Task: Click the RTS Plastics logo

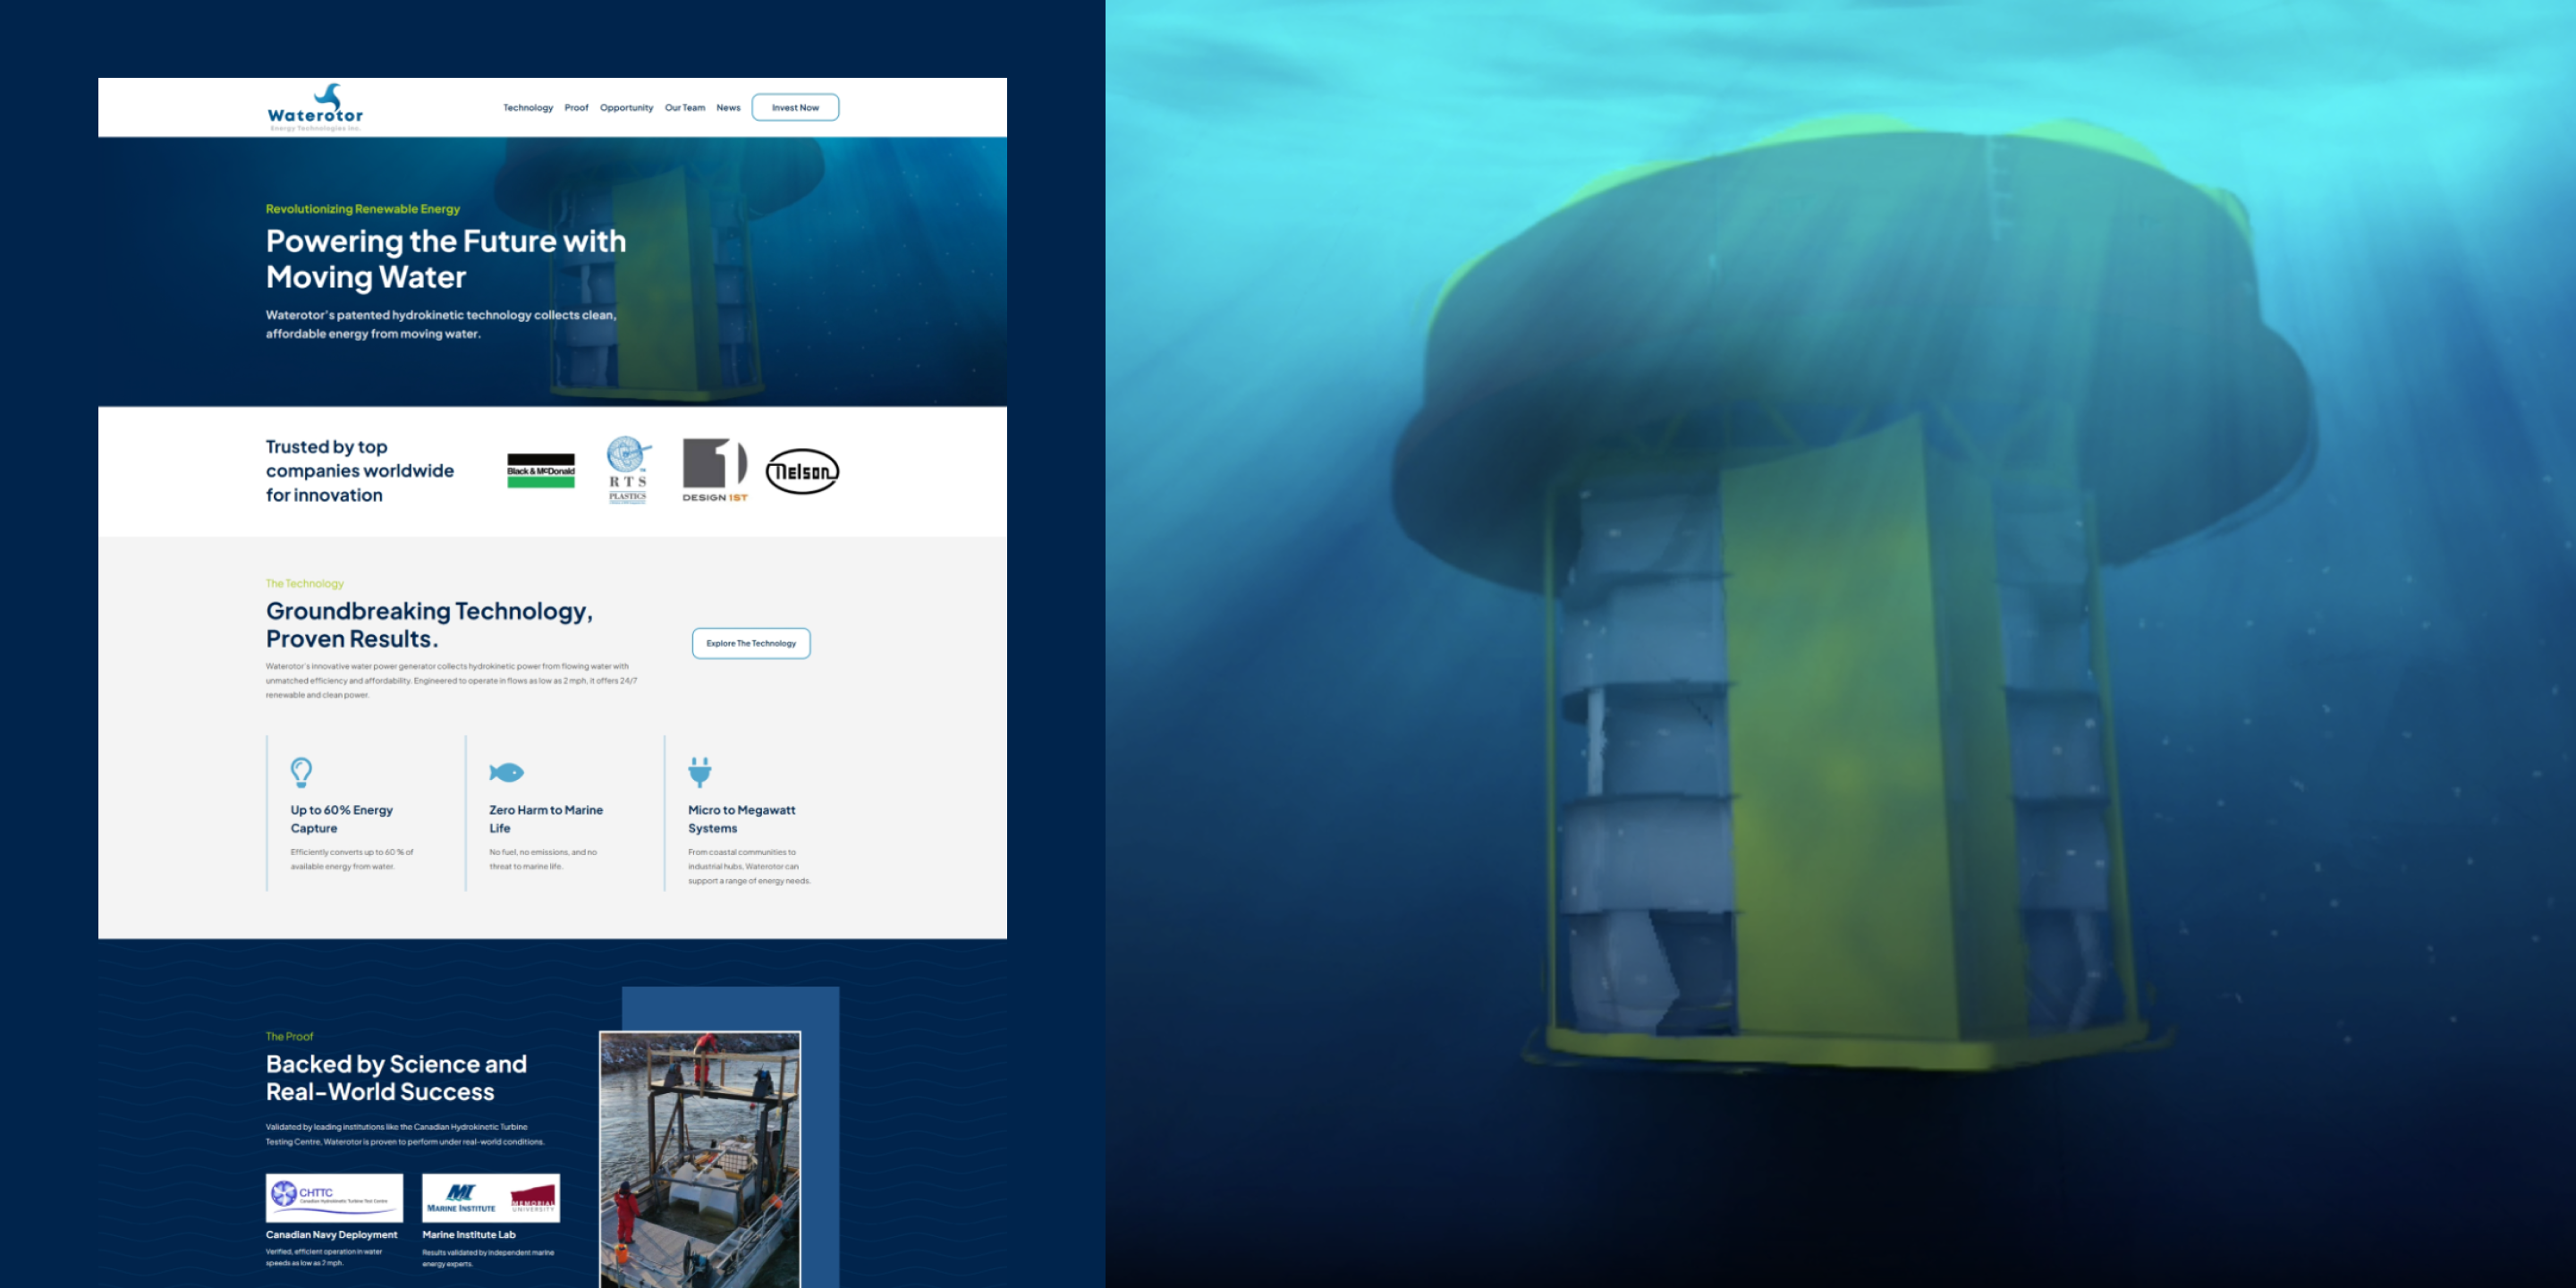Action: (628, 470)
